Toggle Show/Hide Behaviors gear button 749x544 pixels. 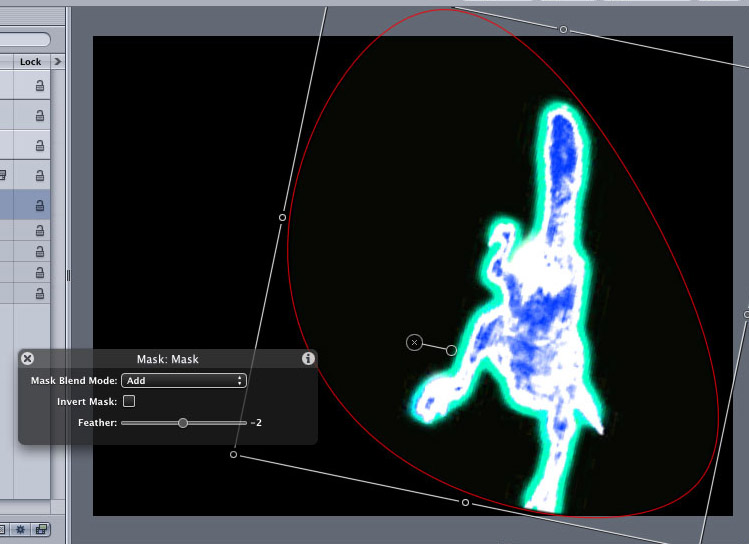(20, 529)
